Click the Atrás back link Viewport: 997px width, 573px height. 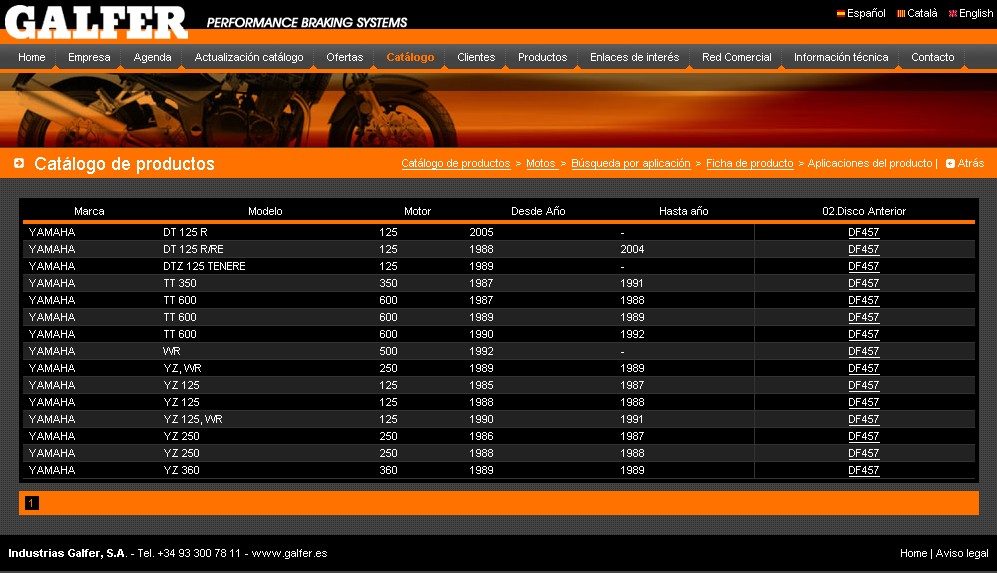[970, 163]
